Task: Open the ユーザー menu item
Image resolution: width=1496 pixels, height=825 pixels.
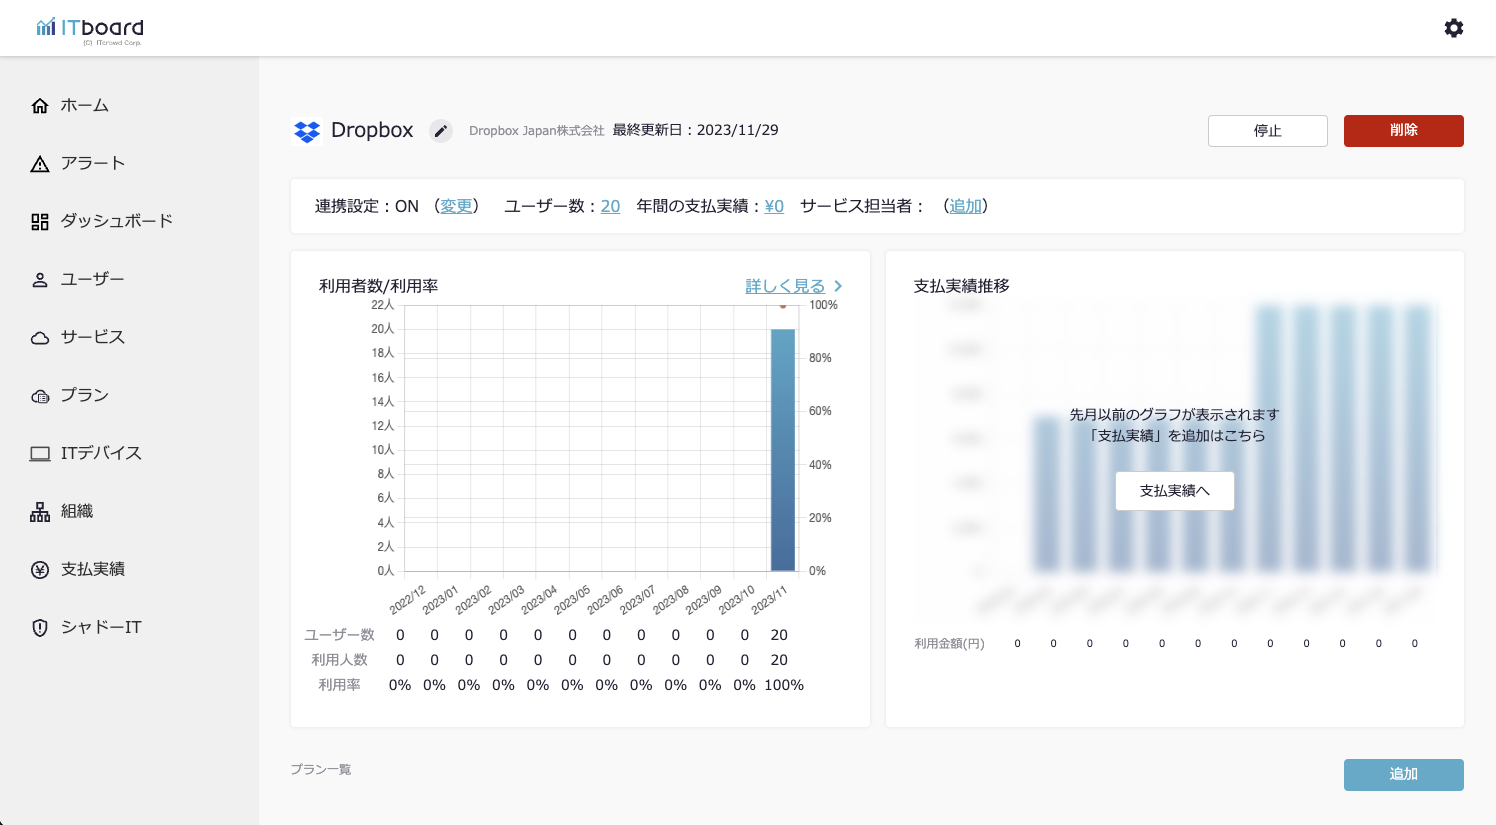Action: point(92,280)
